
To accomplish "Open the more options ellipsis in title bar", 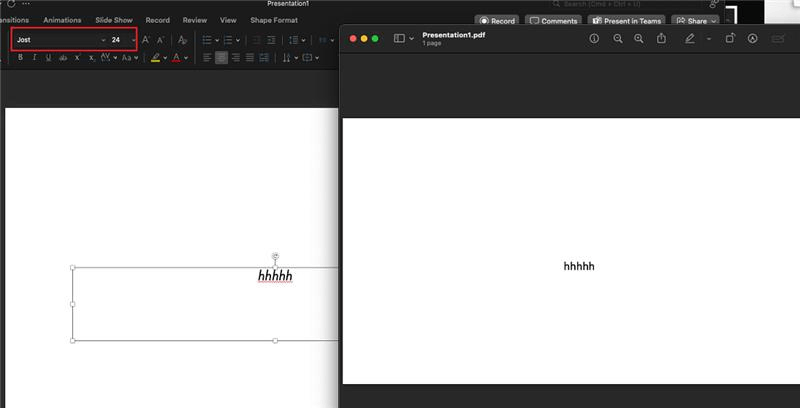I will (26, 4).
